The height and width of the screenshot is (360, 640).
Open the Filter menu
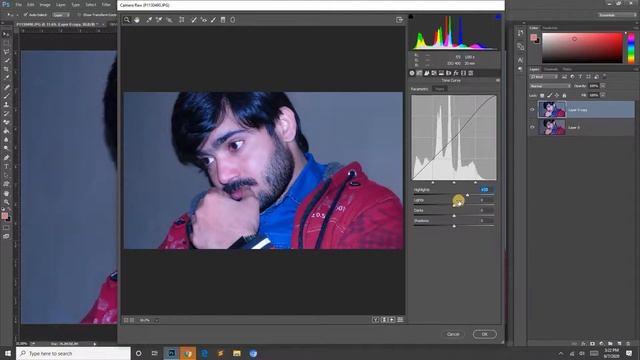106,5
